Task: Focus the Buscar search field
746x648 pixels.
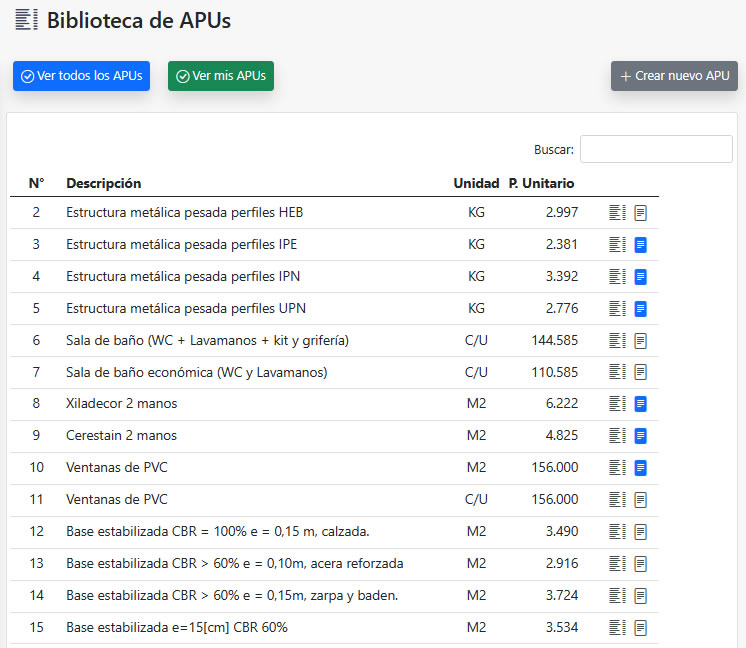Action: [x=656, y=149]
